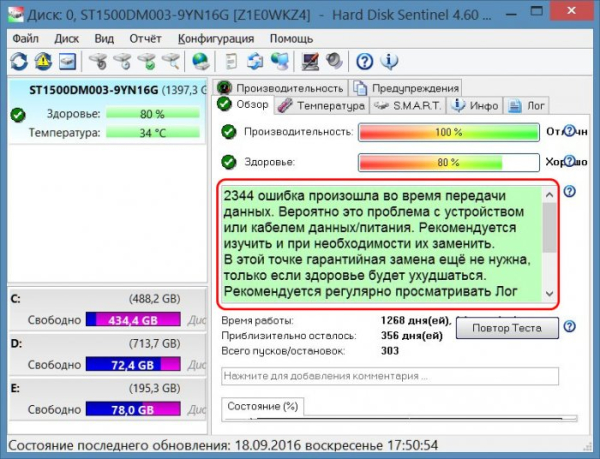Viewport: 600px width, 459px height.
Task: Select the ST1500DM003-9YN16G disk entry
Action: coord(104,89)
